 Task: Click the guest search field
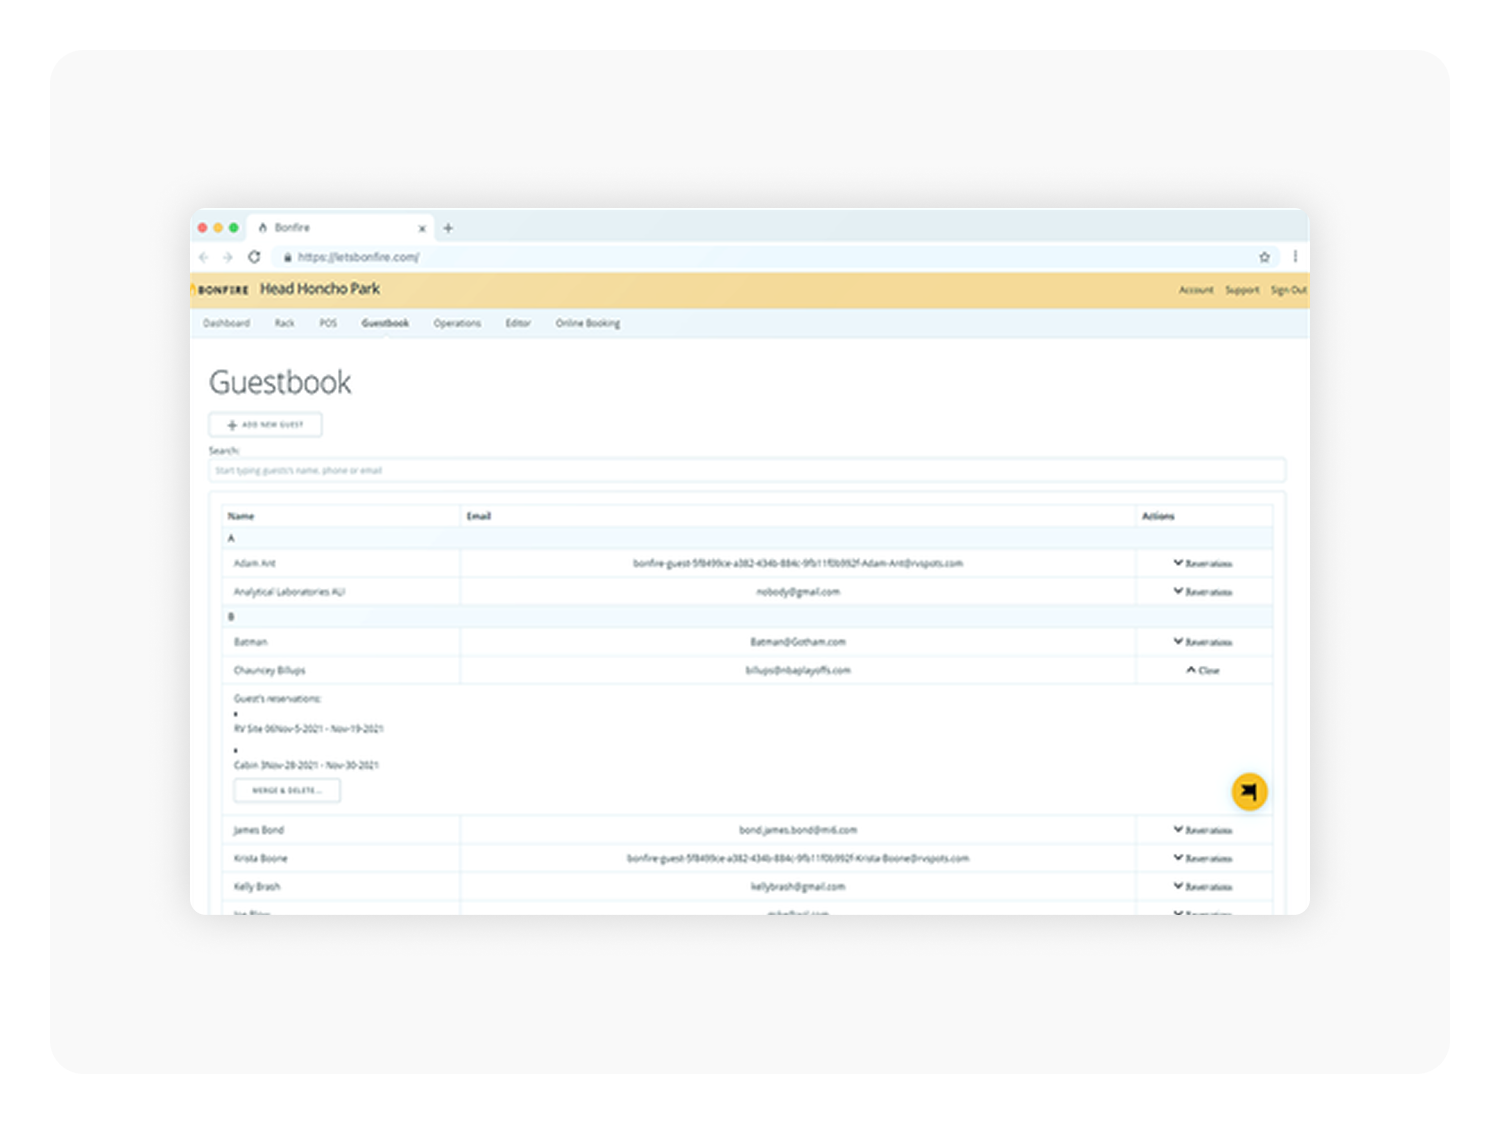tap(747, 470)
